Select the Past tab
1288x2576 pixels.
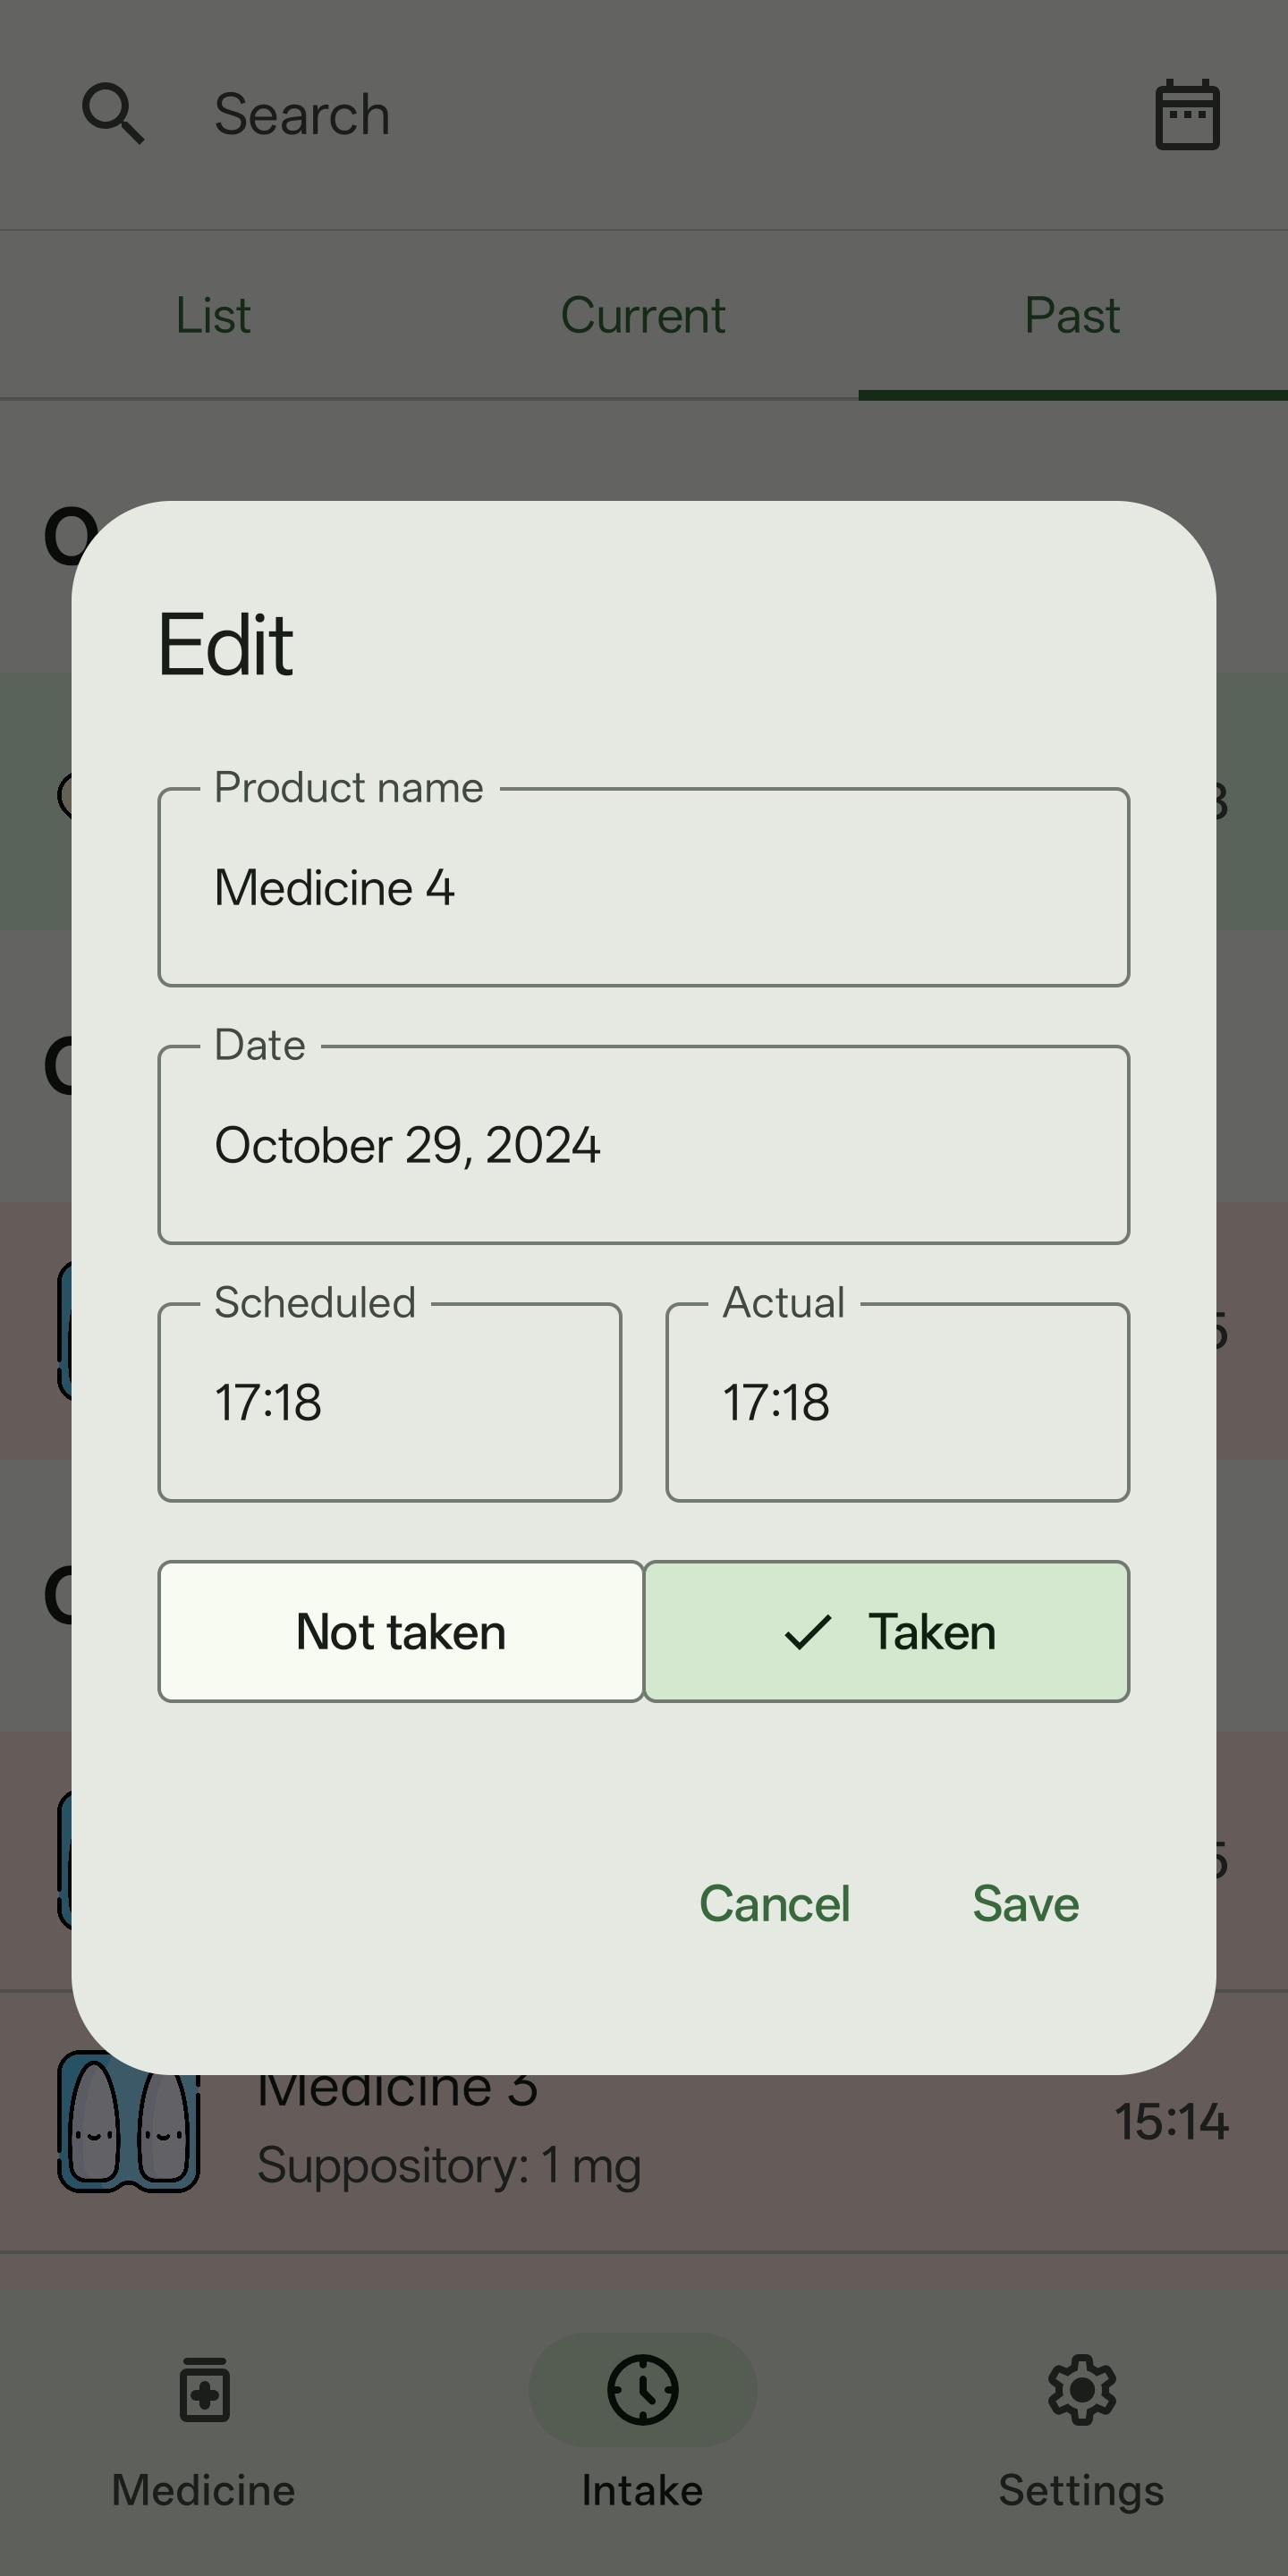1072,316
